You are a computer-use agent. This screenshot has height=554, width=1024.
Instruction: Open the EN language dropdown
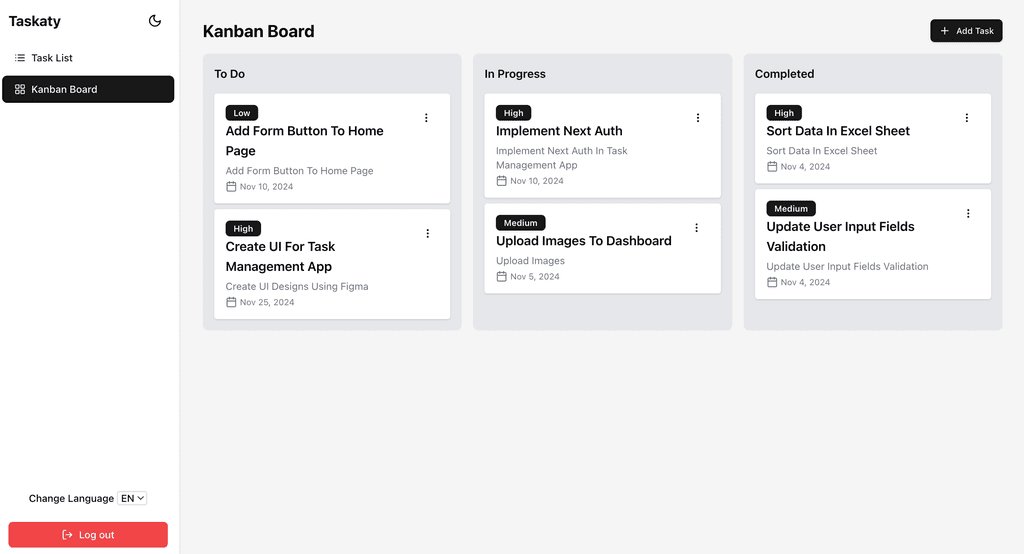[132, 498]
